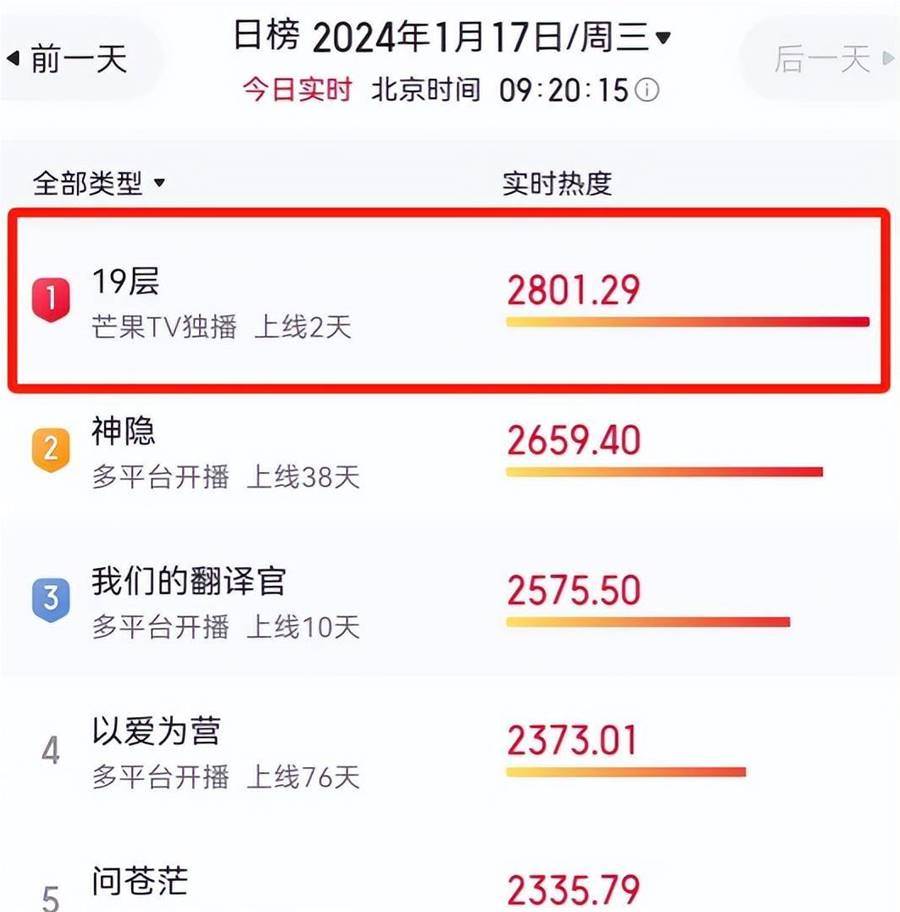Open the date dropdown arrow after 周三

pyautogui.click(x=663, y=38)
